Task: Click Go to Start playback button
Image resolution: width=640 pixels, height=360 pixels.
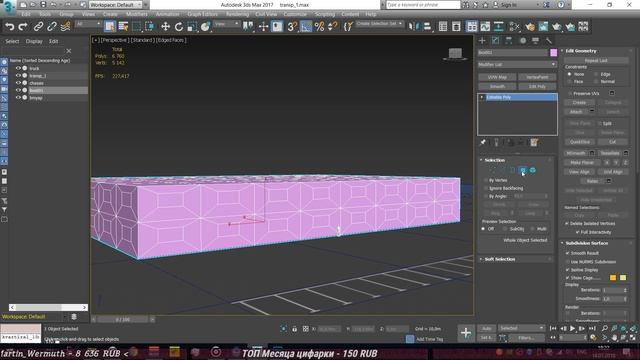Action: coord(553,328)
